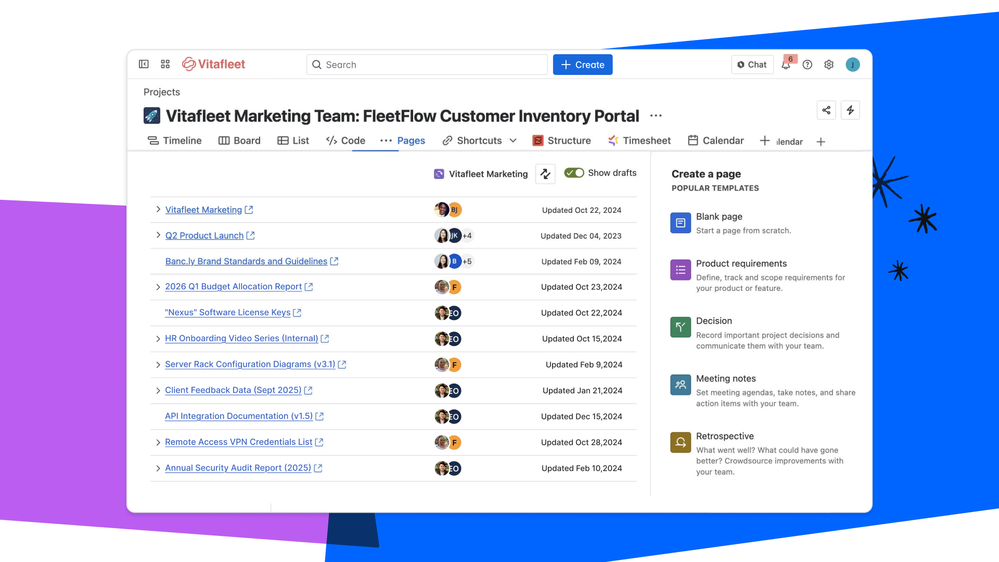Open external link icon for Nexus Software License Keys
Viewport: 999px width, 562px height.
[x=298, y=313]
